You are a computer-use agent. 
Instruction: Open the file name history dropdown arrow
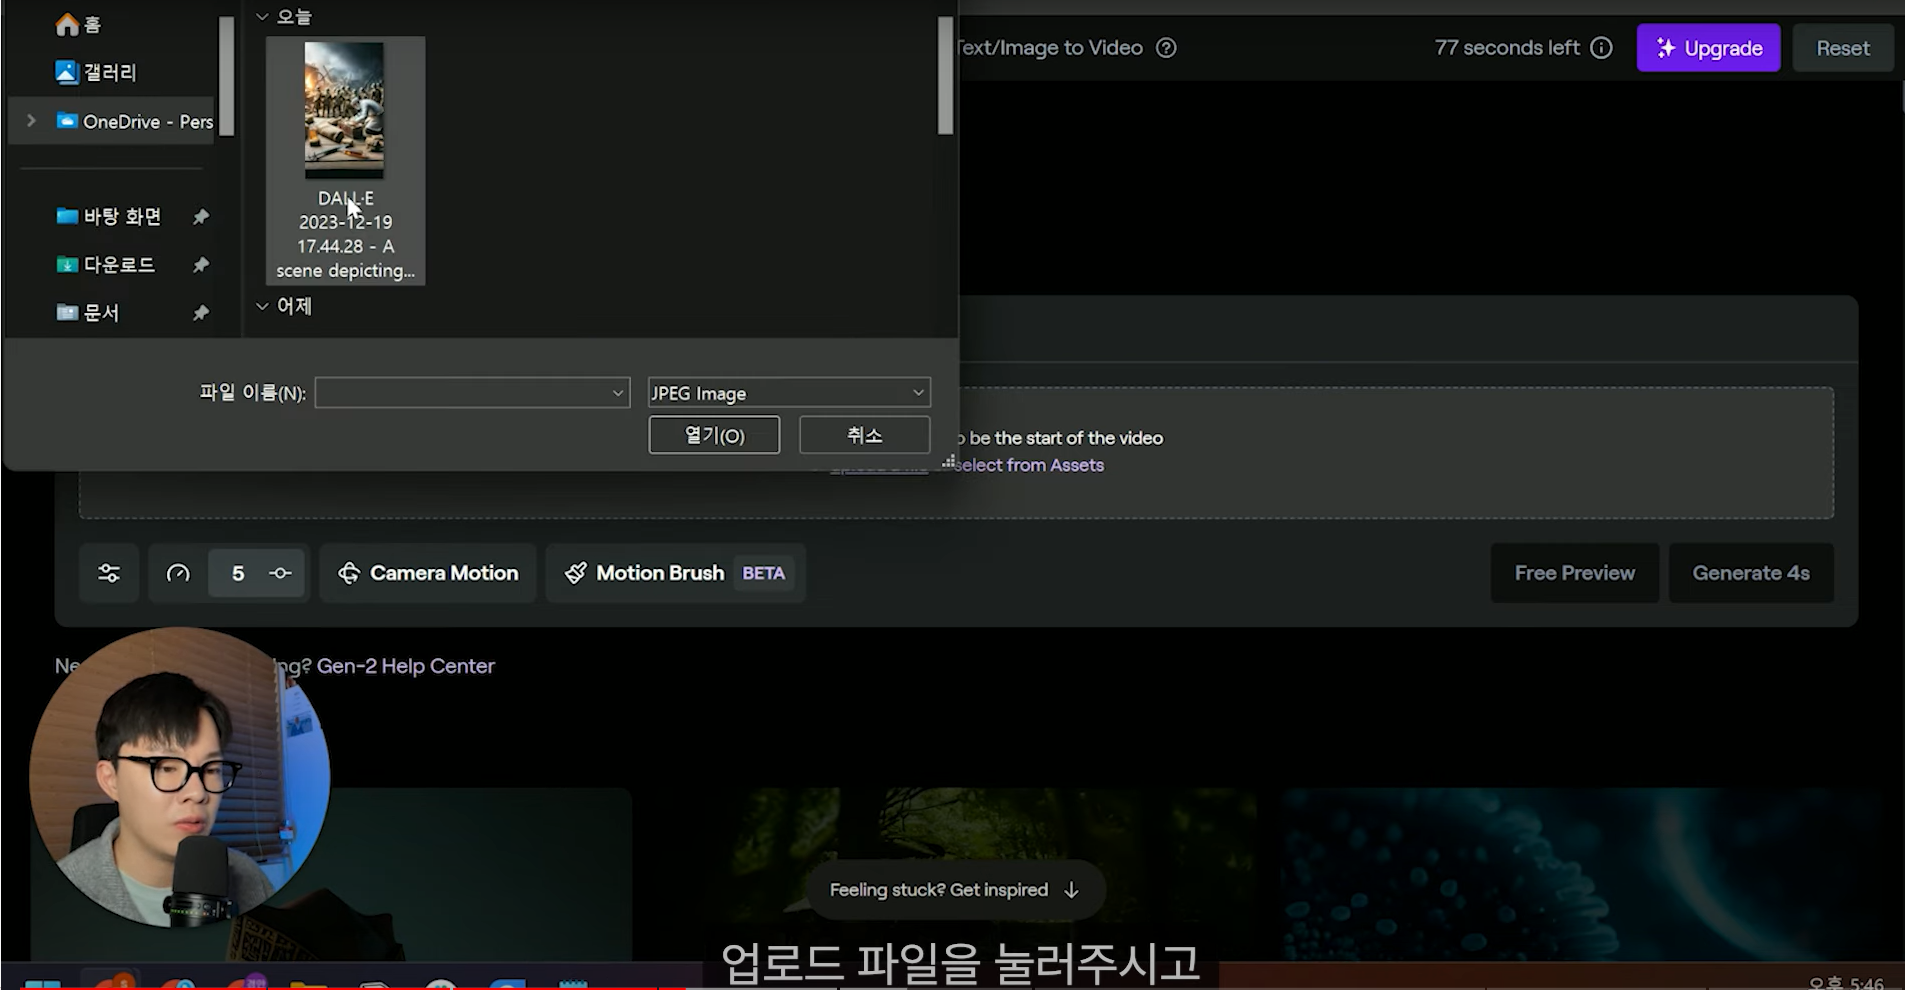(618, 393)
